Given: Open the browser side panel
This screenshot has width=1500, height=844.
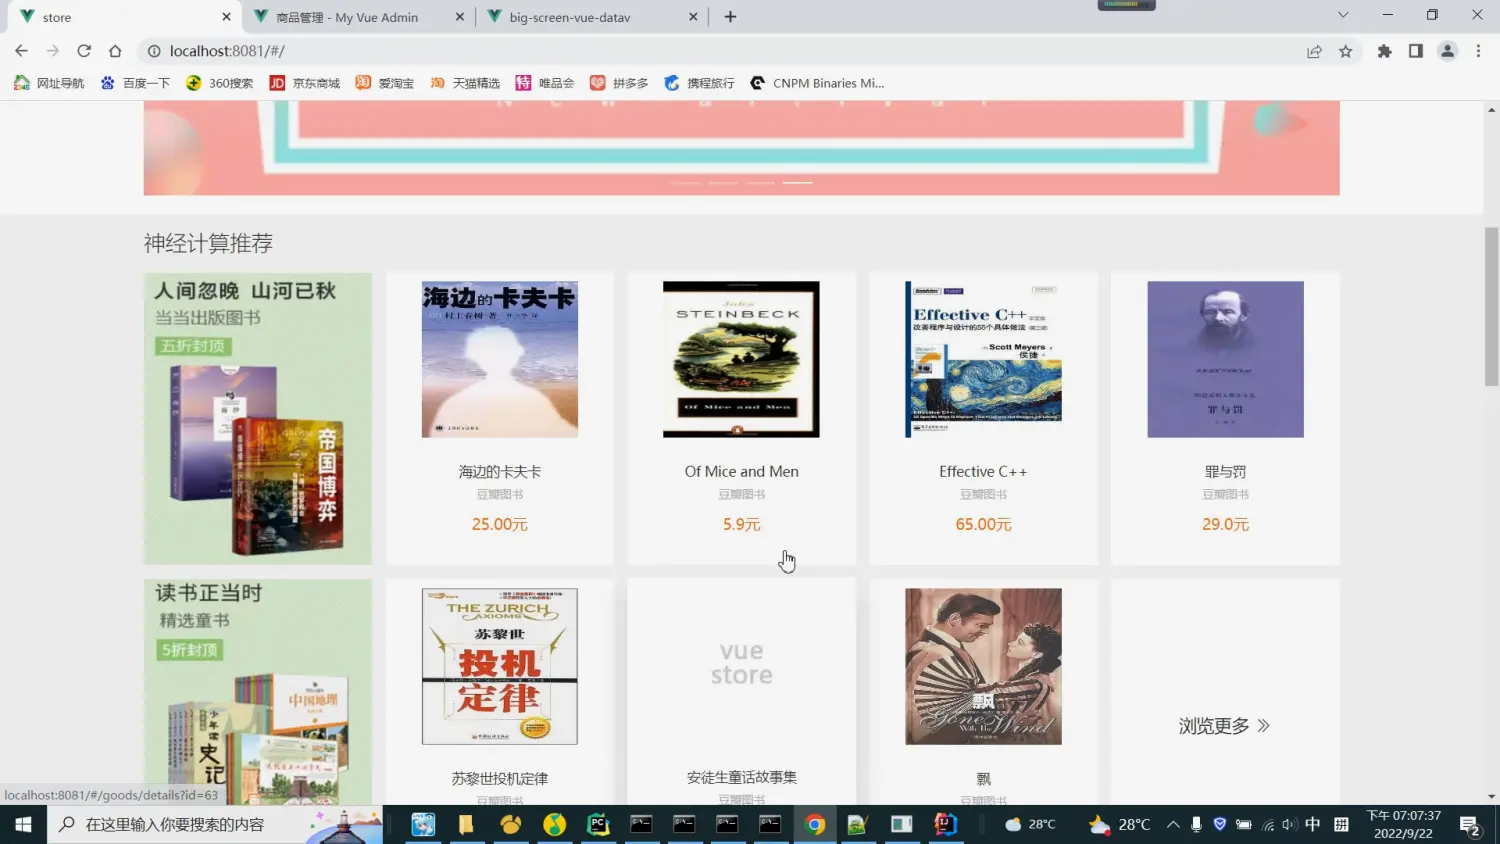Looking at the screenshot, I should [x=1415, y=51].
